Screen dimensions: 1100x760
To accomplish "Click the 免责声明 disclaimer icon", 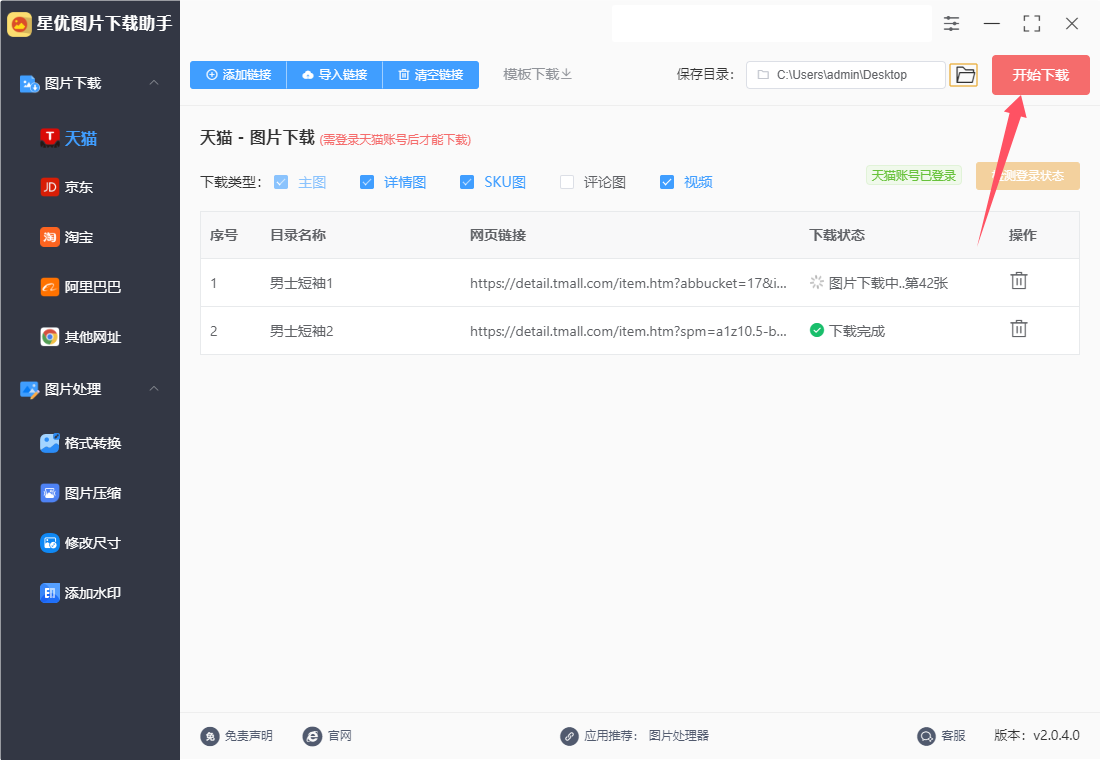I will (210, 735).
